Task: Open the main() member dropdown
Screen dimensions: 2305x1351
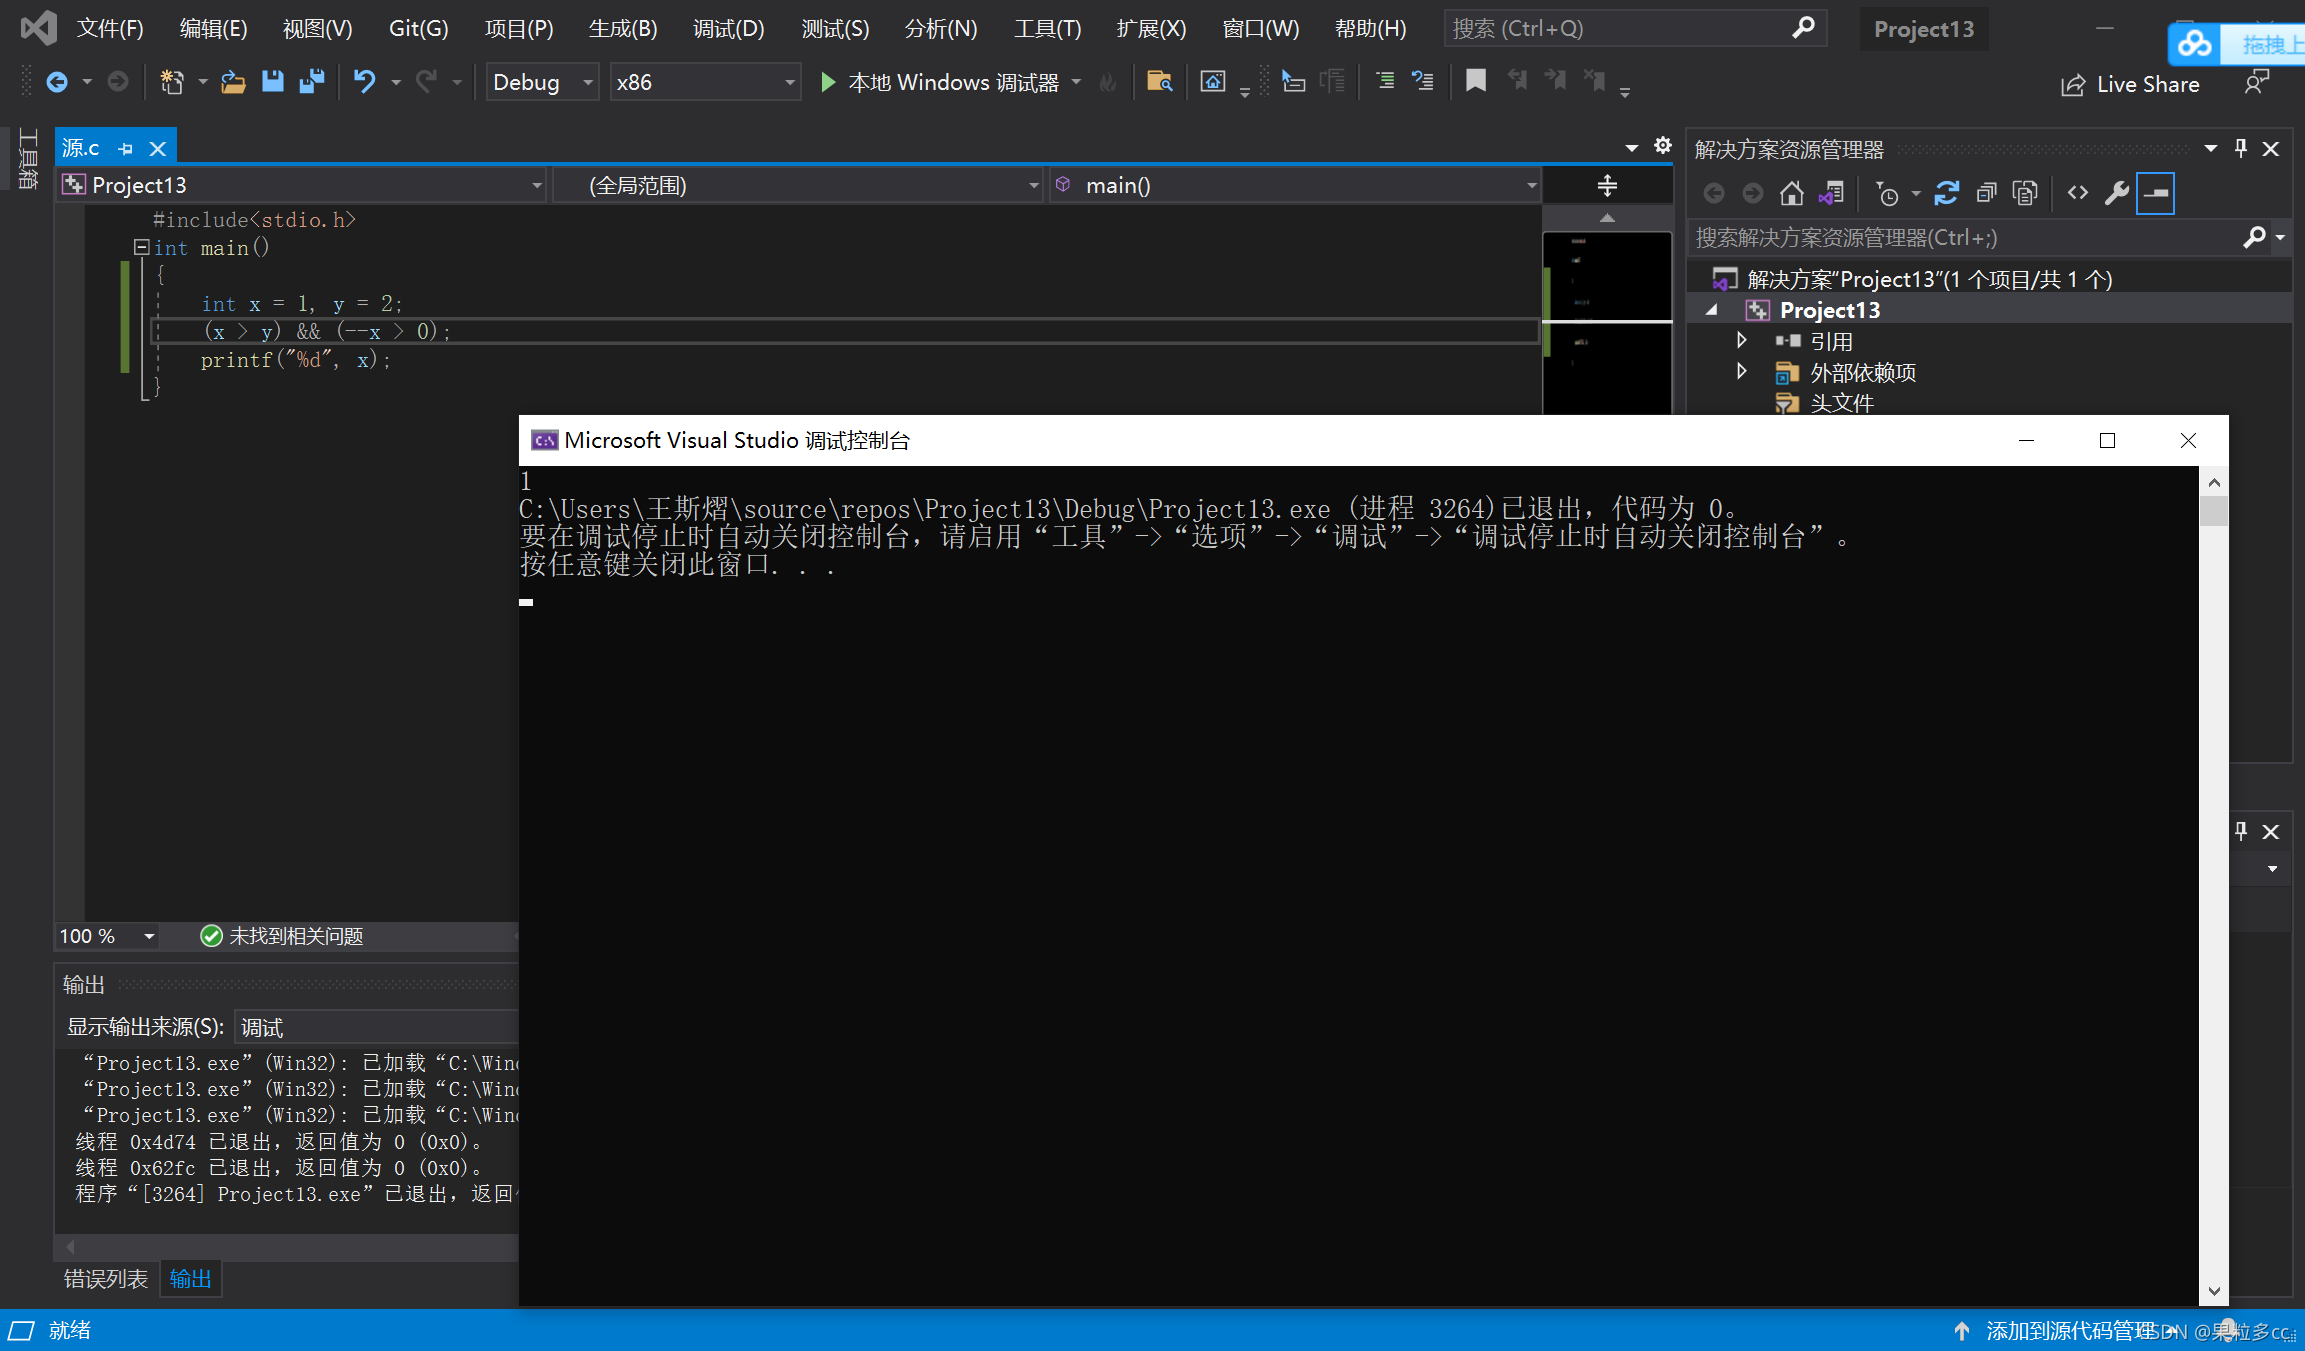Action: click(1295, 185)
